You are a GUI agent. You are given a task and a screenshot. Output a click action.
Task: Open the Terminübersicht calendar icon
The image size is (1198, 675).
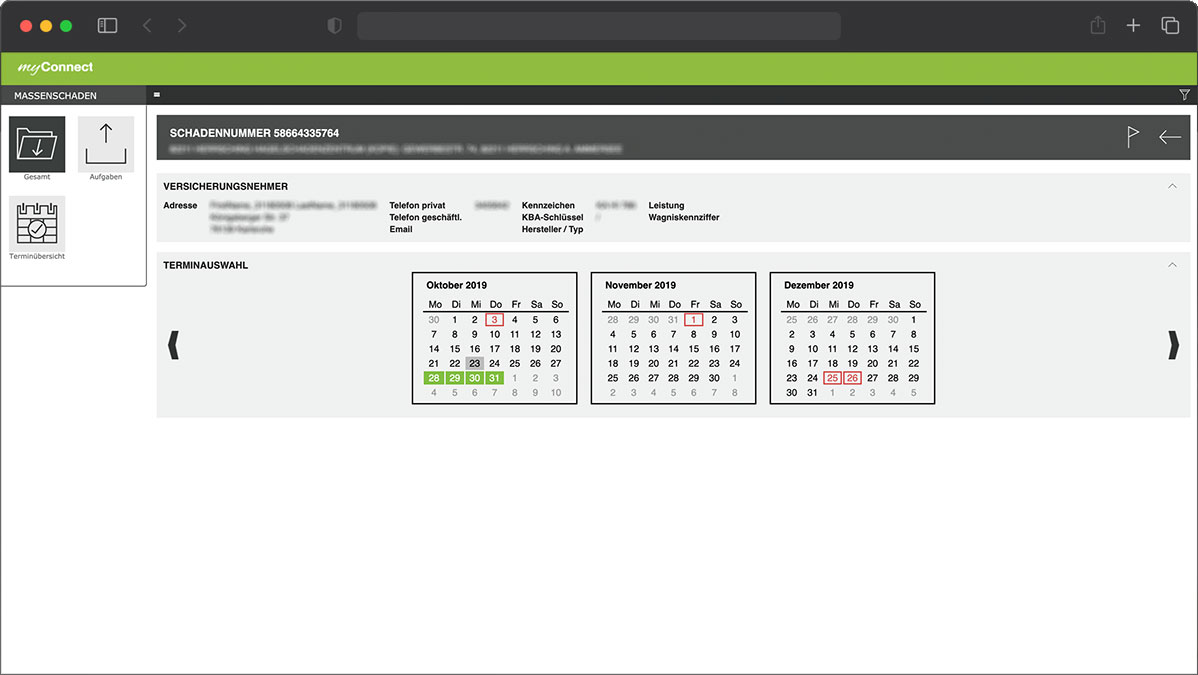(x=37, y=223)
